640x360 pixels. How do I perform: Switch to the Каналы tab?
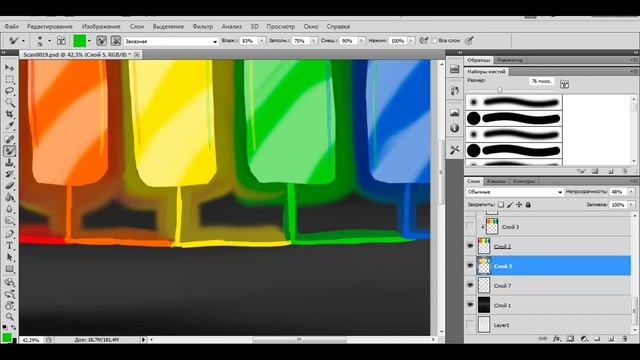(x=496, y=181)
